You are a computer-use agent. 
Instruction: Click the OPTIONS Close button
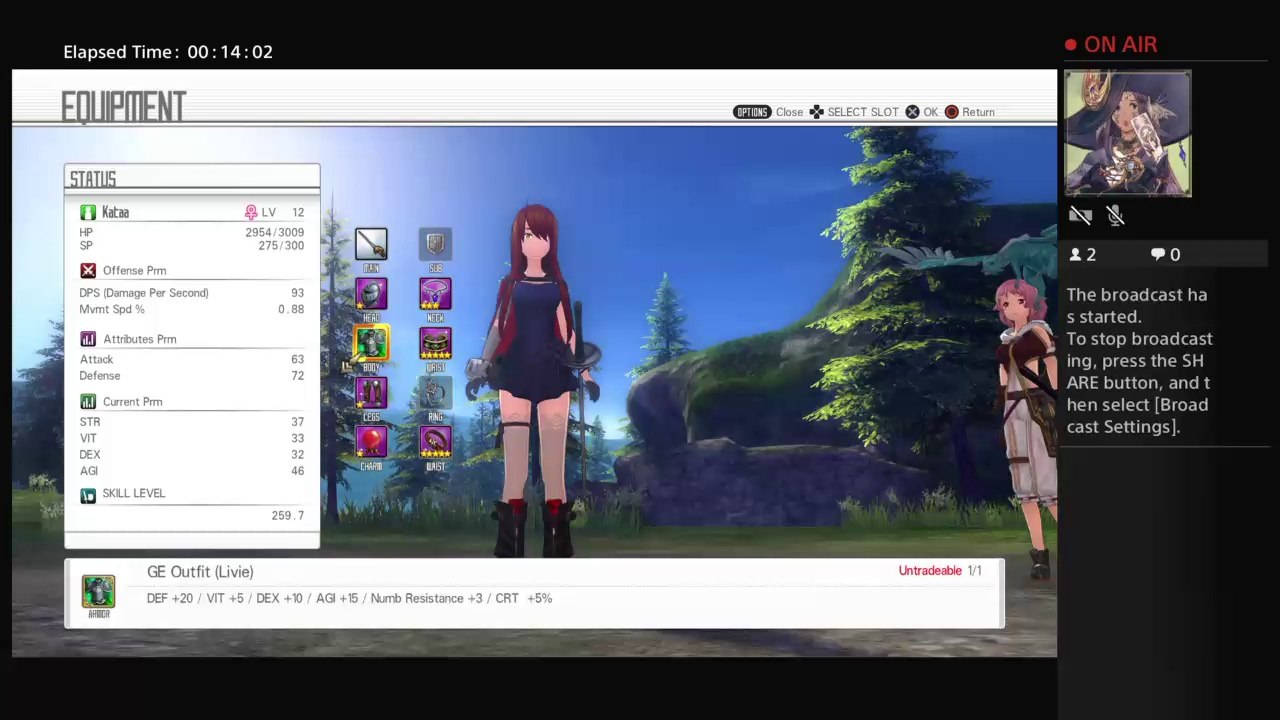[768, 112]
